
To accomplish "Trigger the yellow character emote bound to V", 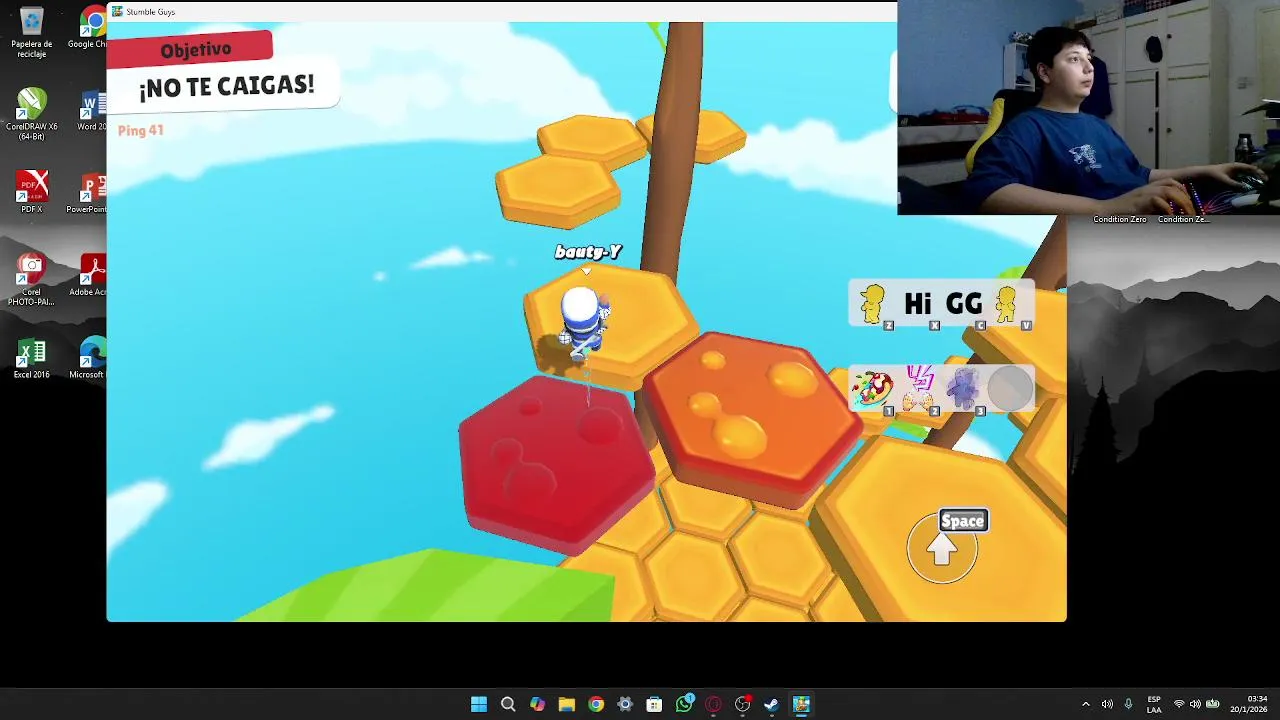I will pyautogui.click(x=1006, y=303).
